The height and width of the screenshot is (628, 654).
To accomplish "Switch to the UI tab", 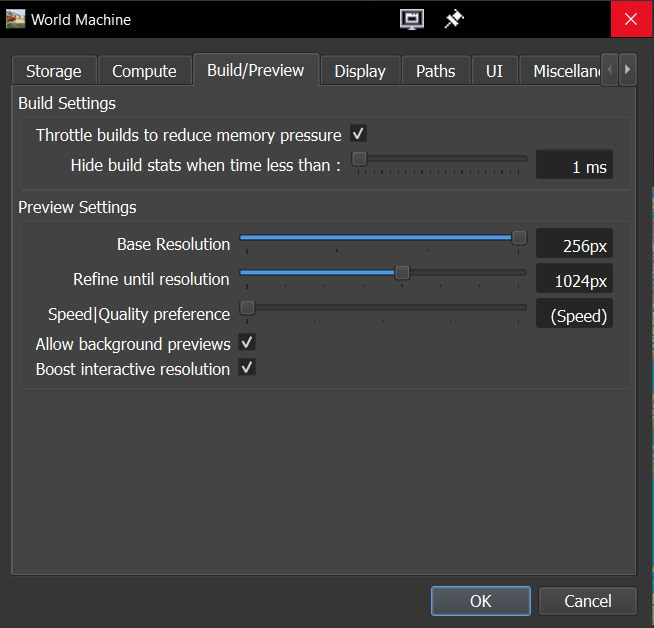I will [494, 71].
